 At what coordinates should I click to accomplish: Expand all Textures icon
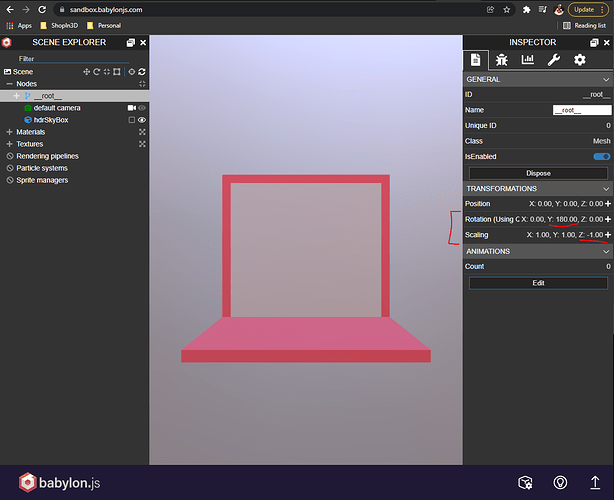[x=142, y=144]
